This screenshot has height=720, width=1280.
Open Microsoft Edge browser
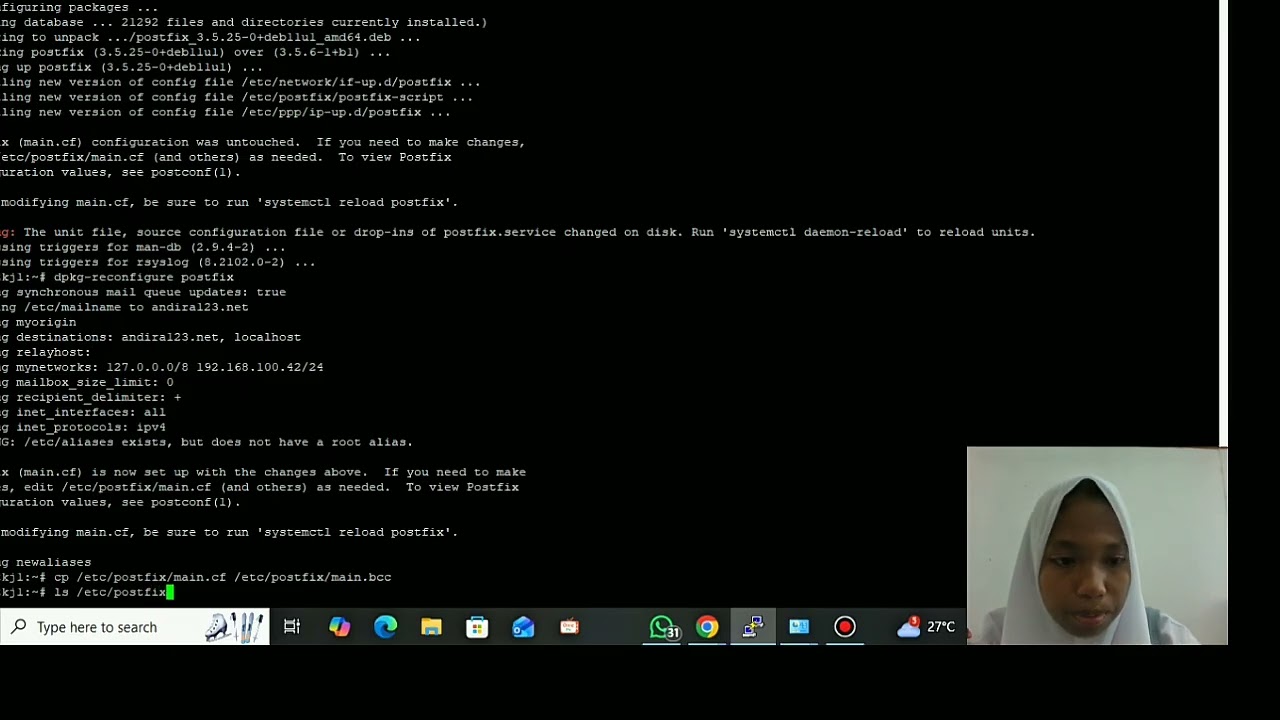click(386, 627)
